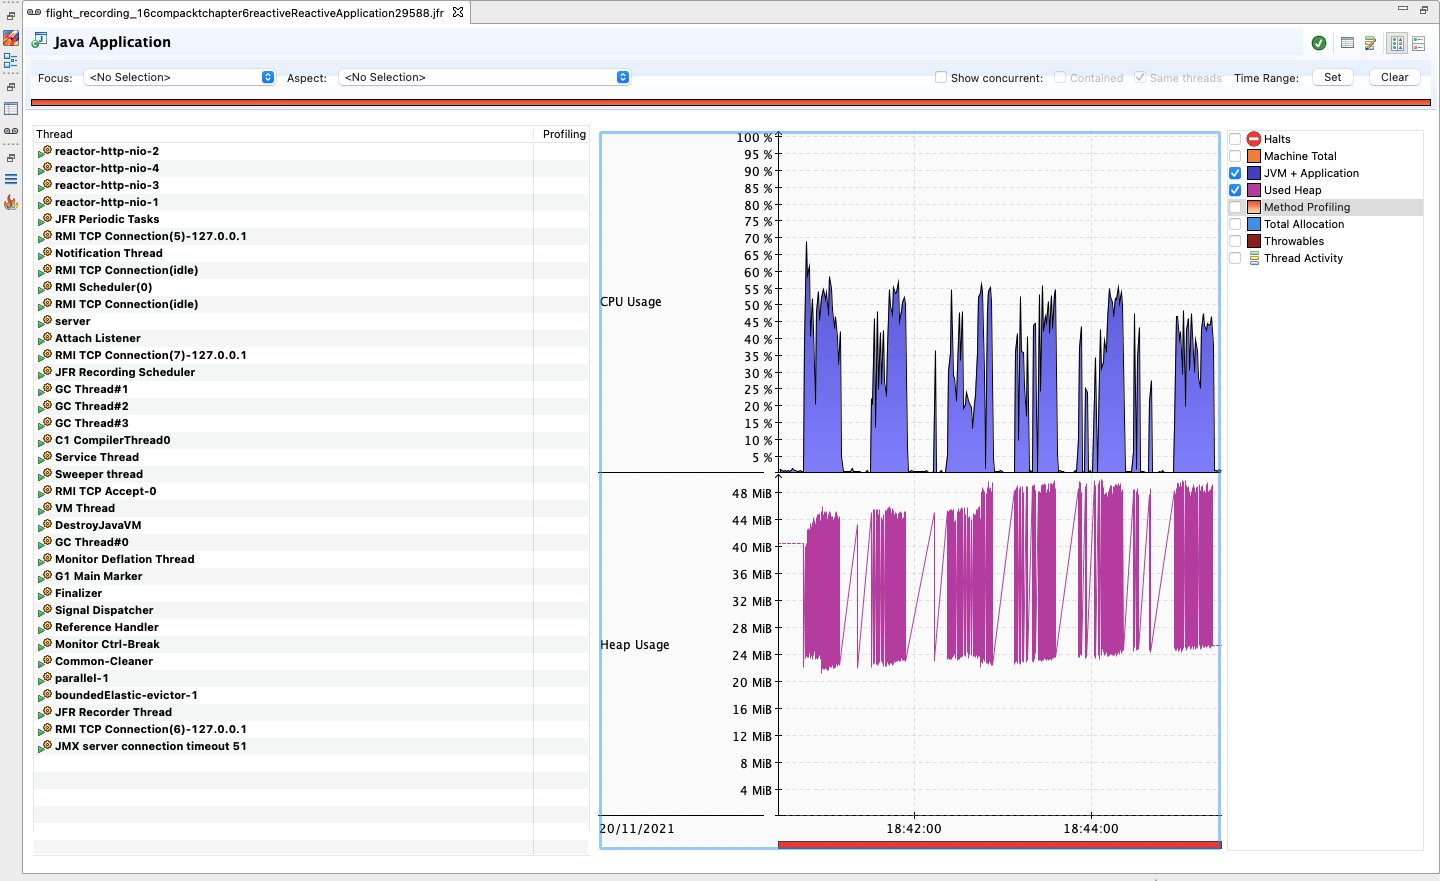Click the 18:42:00 timeline marker
1440x881 pixels.
pyautogui.click(x=914, y=828)
